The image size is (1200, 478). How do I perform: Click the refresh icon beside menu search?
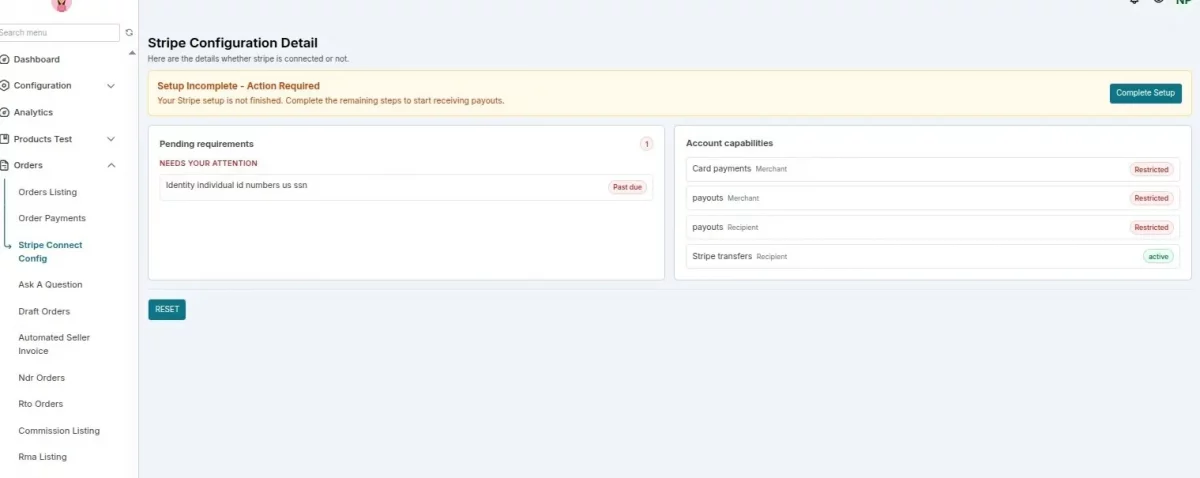tap(129, 33)
